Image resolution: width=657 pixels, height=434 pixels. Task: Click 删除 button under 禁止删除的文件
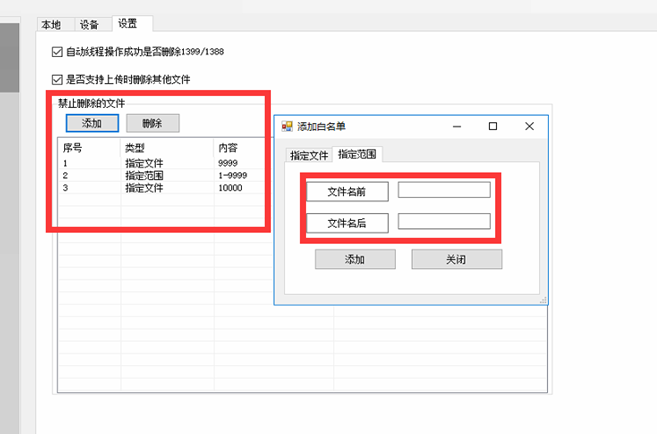[x=153, y=123]
